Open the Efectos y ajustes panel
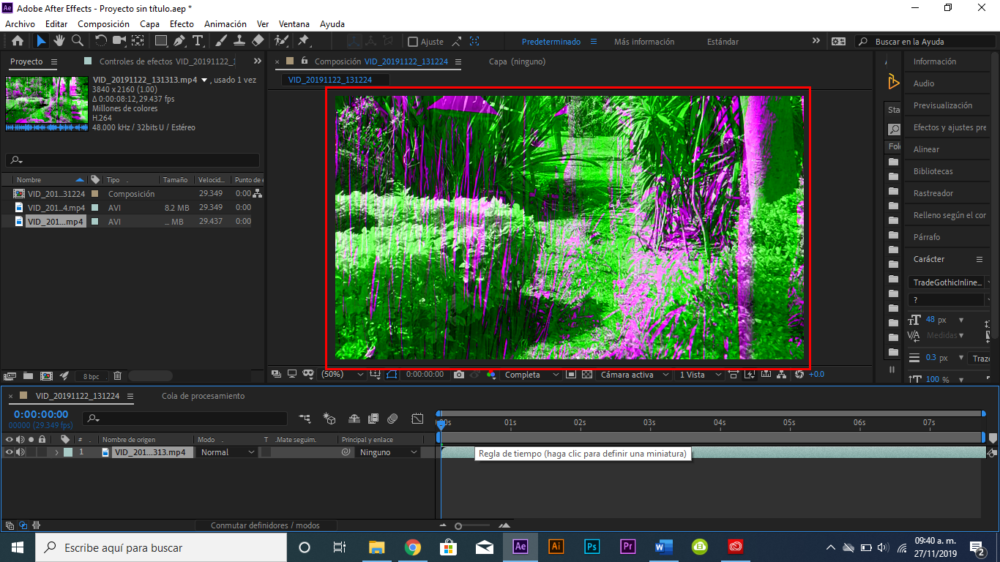Image resolution: width=1000 pixels, height=562 pixels. [x=949, y=127]
